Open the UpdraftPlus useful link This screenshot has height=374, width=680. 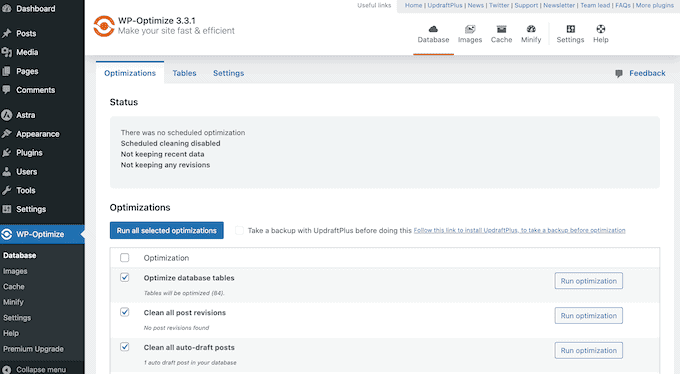click(445, 5)
